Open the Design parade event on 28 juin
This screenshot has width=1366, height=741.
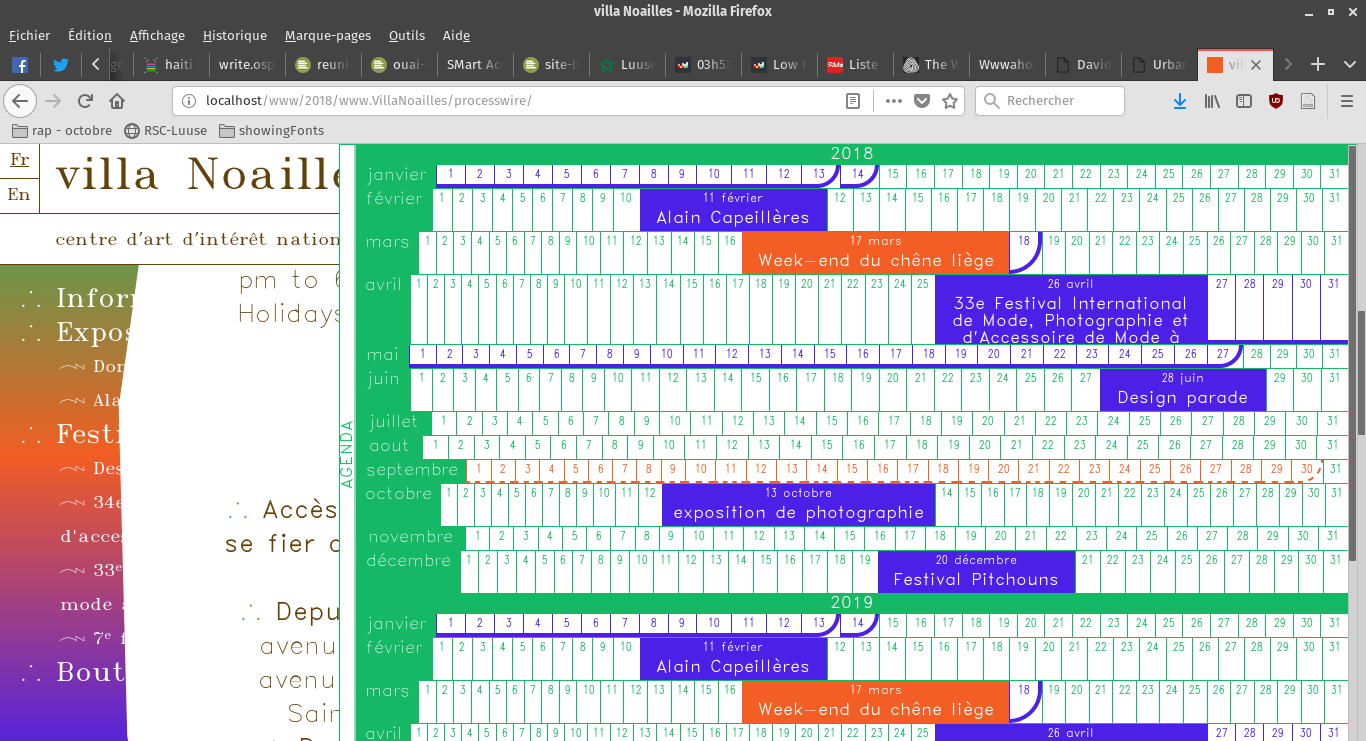(1182, 389)
